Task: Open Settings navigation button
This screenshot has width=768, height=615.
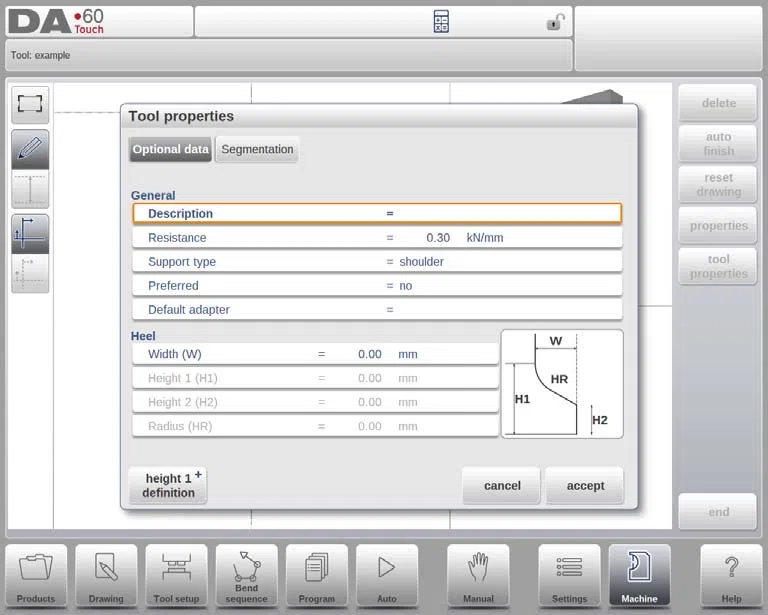Action: click(x=569, y=576)
